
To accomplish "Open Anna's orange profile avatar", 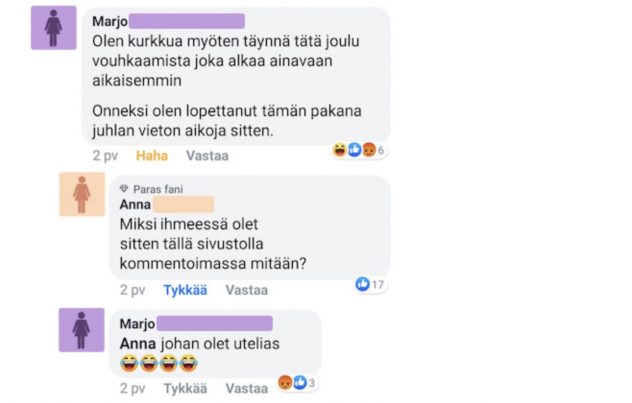I will pos(82,194).
